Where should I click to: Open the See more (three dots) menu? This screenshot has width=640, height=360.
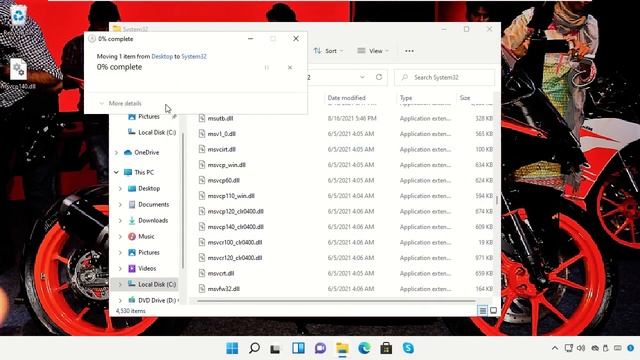(x=409, y=51)
